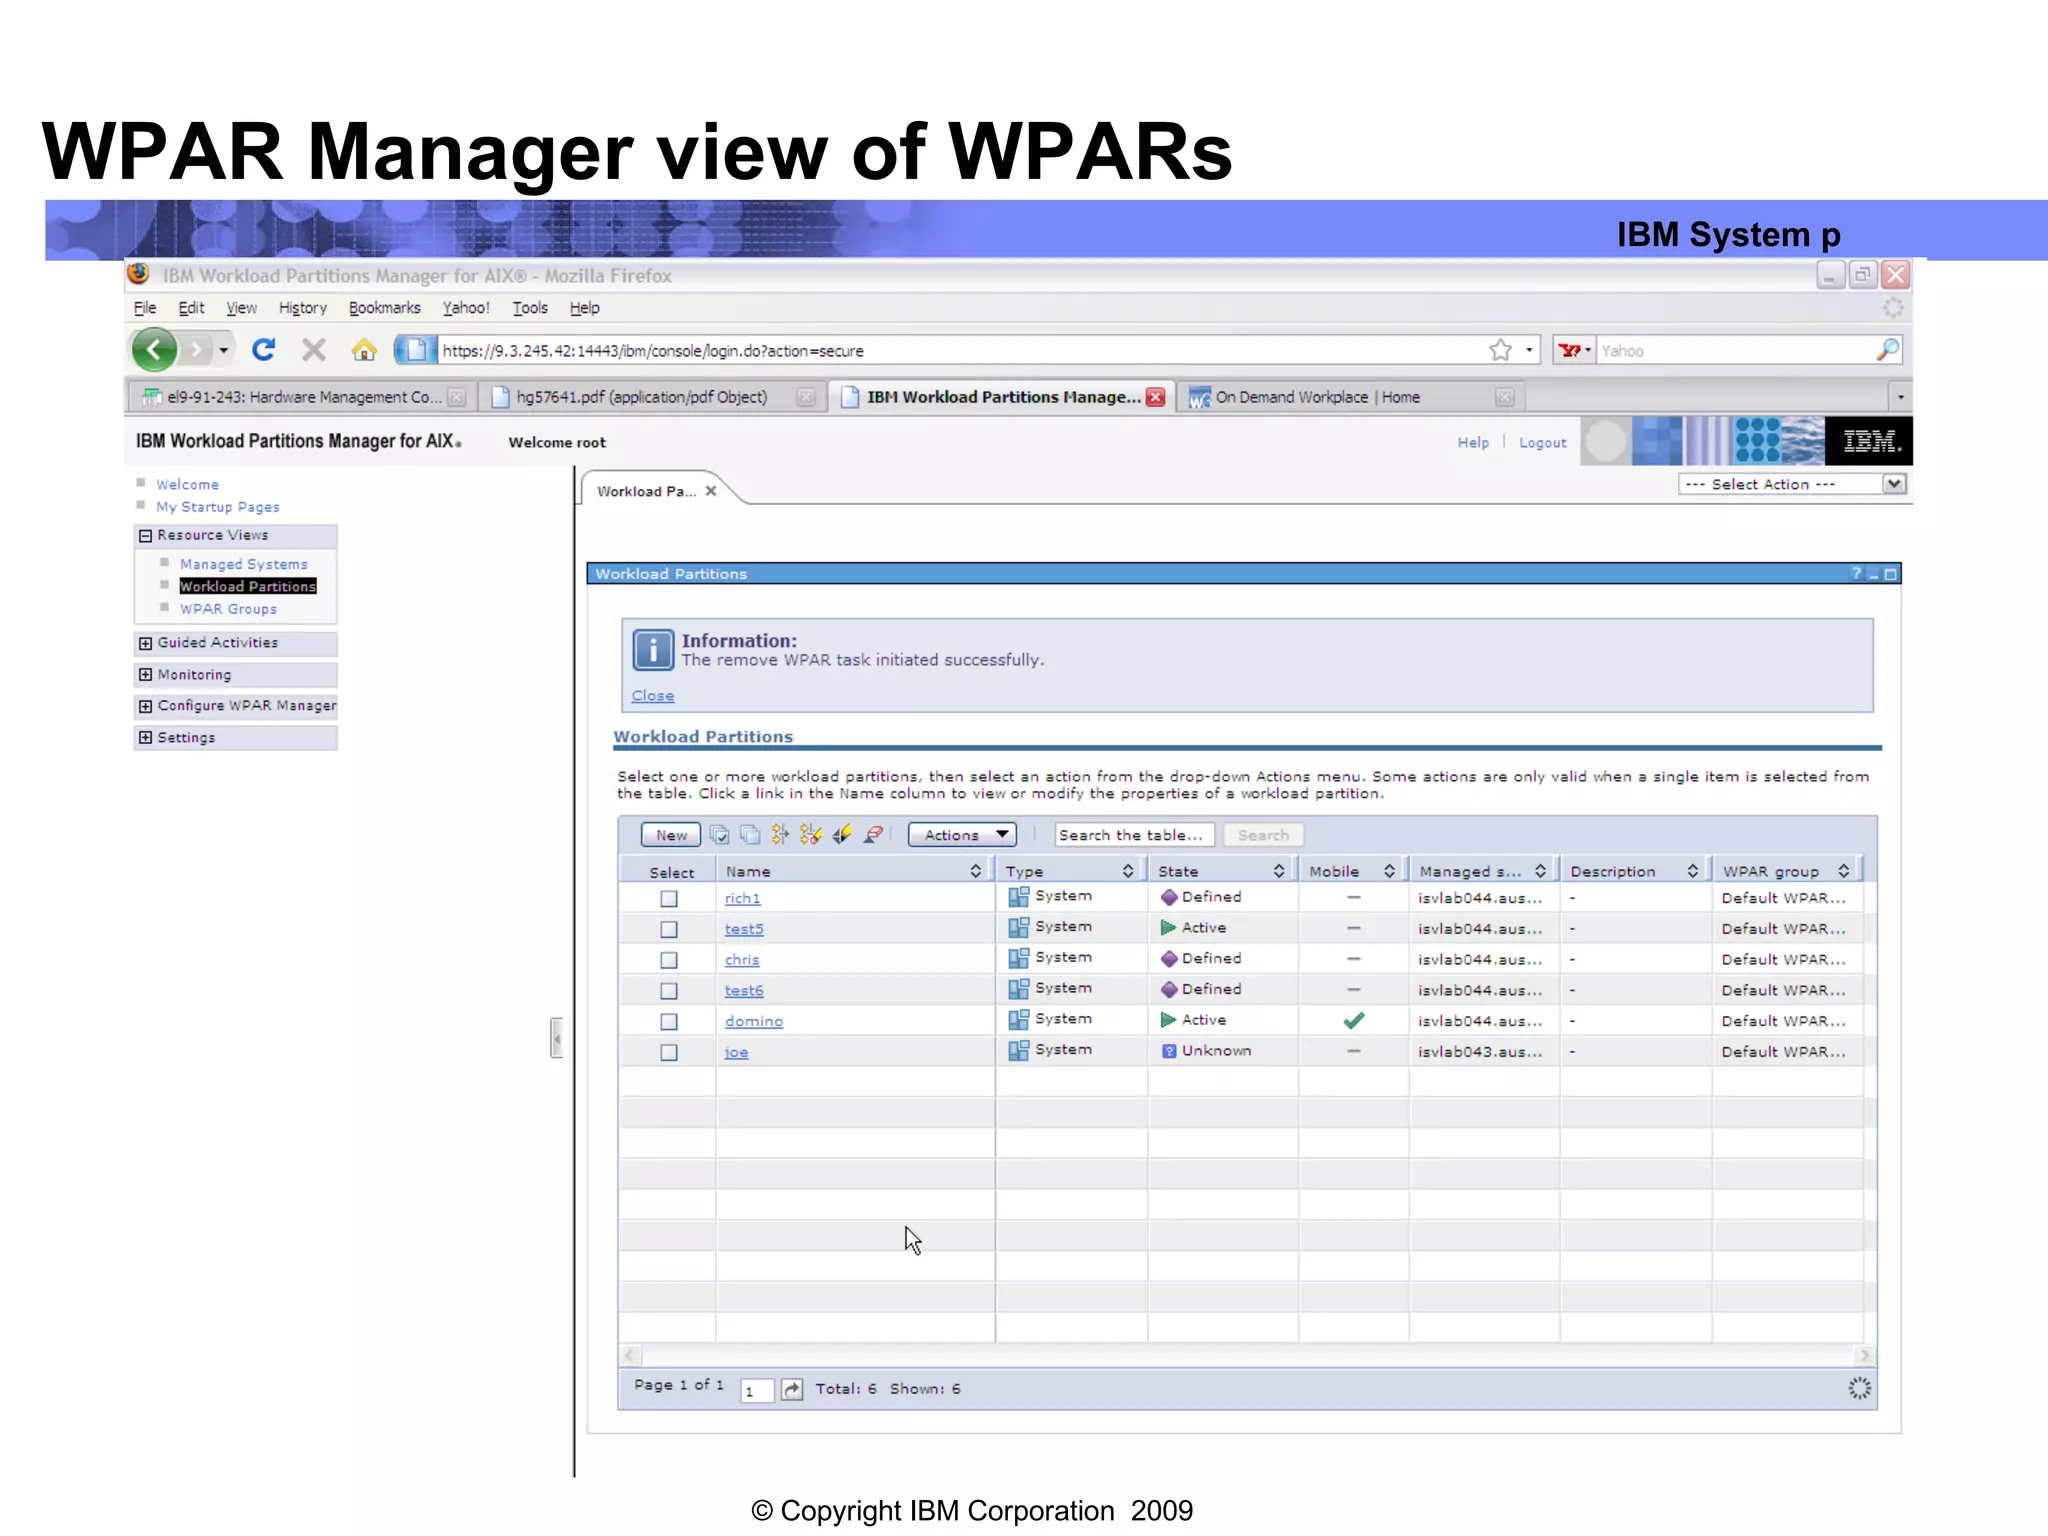
Task: Open the History menu
Action: (x=303, y=308)
